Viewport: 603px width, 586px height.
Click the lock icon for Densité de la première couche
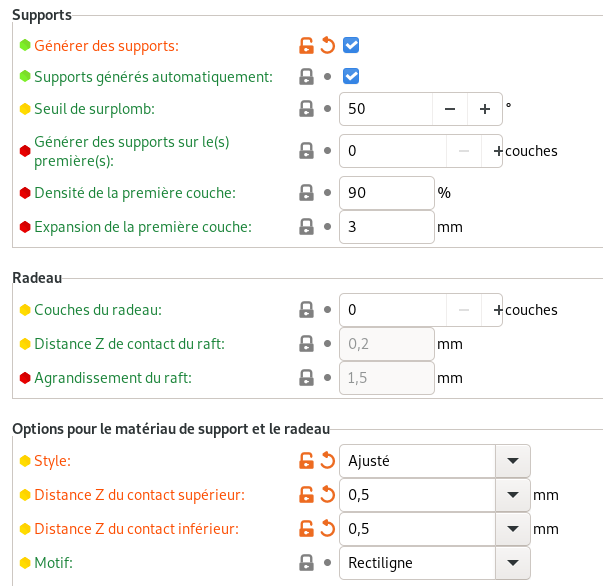306,193
